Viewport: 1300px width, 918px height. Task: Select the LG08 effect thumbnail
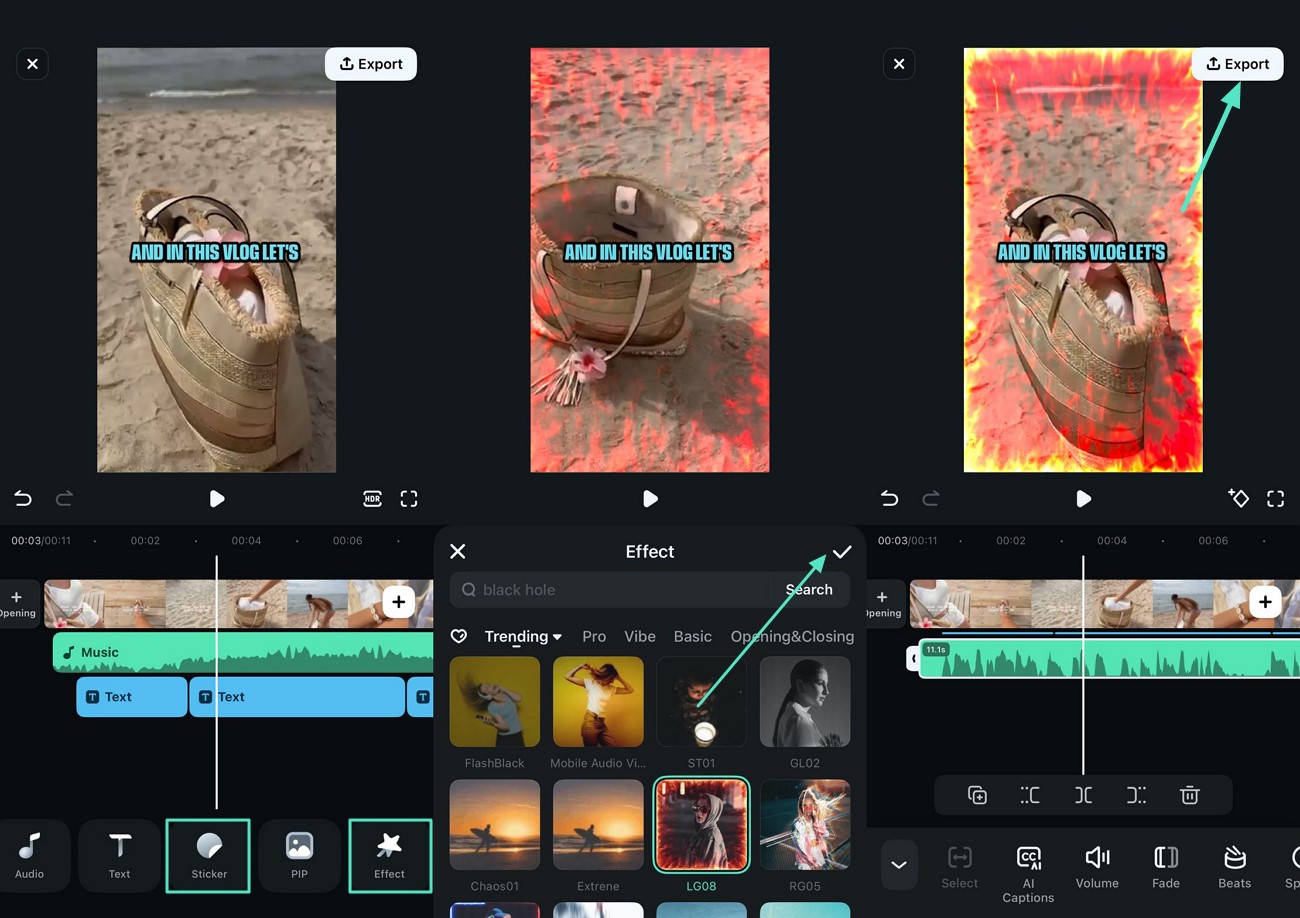tap(701, 825)
